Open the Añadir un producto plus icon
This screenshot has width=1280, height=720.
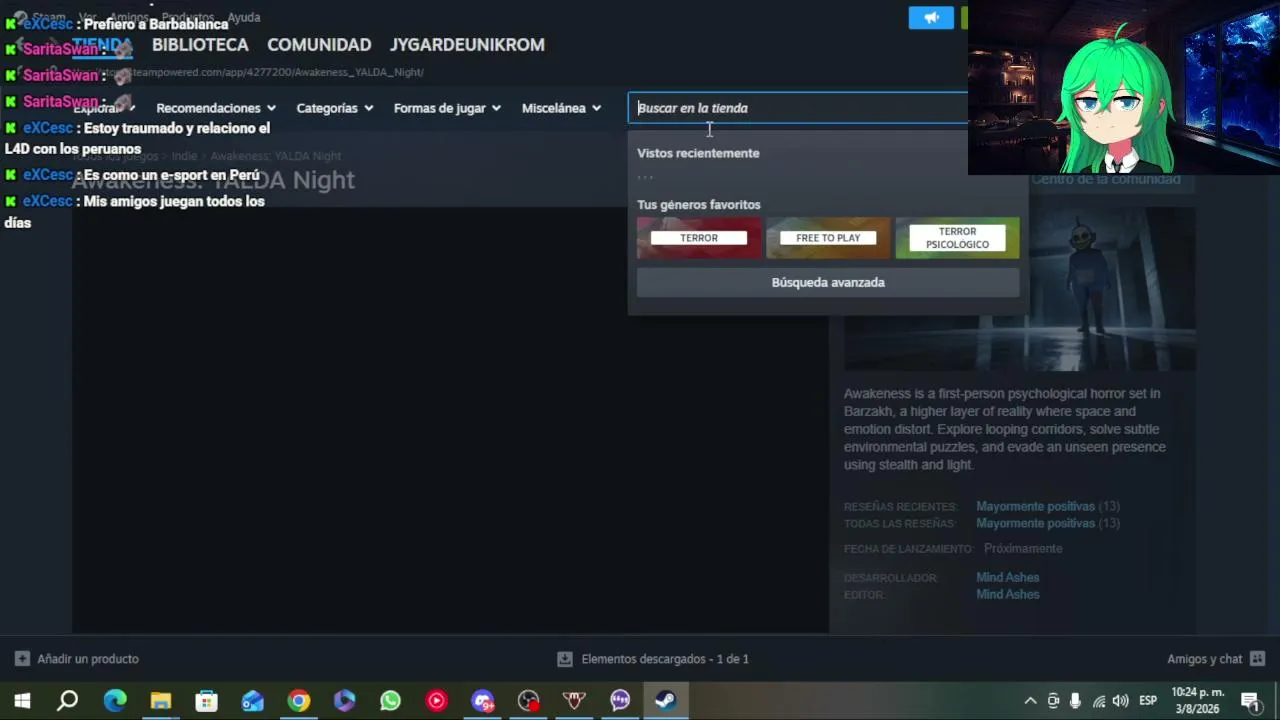tap(22, 659)
